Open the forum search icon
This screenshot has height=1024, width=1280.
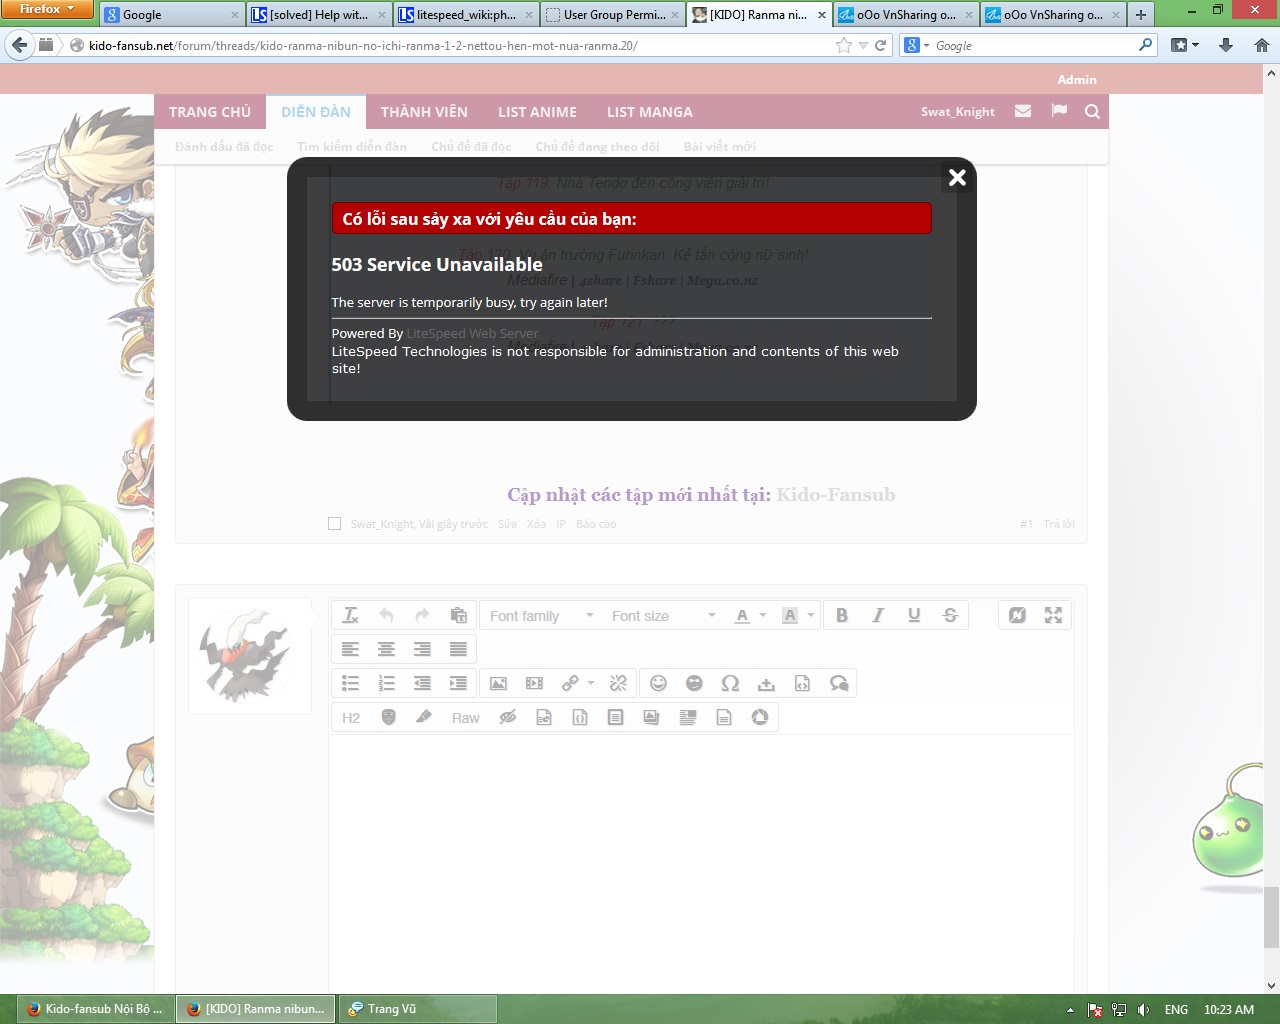(x=1092, y=112)
